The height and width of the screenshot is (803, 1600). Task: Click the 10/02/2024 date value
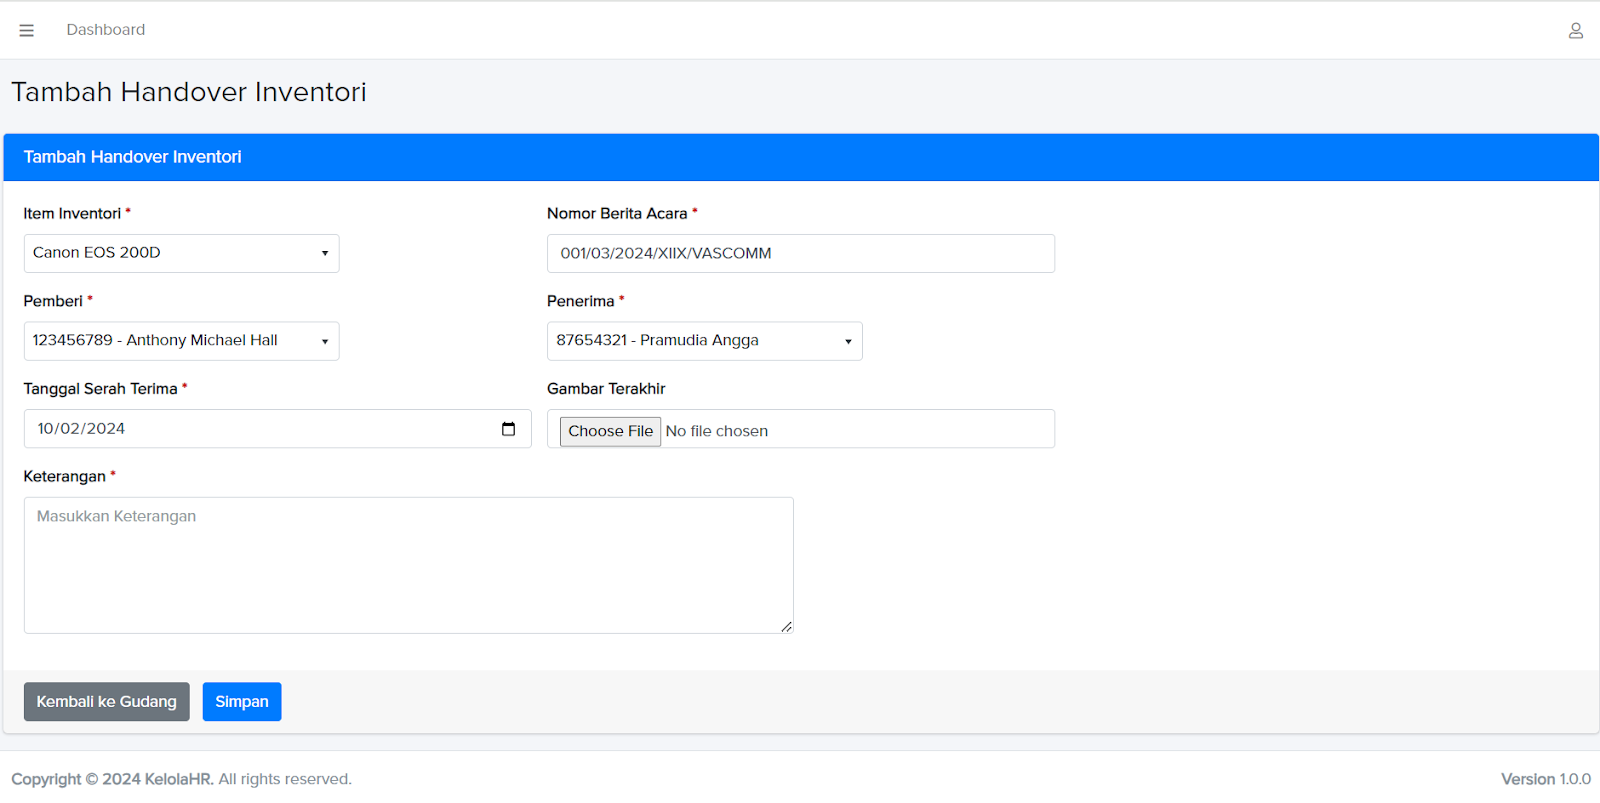pyautogui.click(x=81, y=429)
